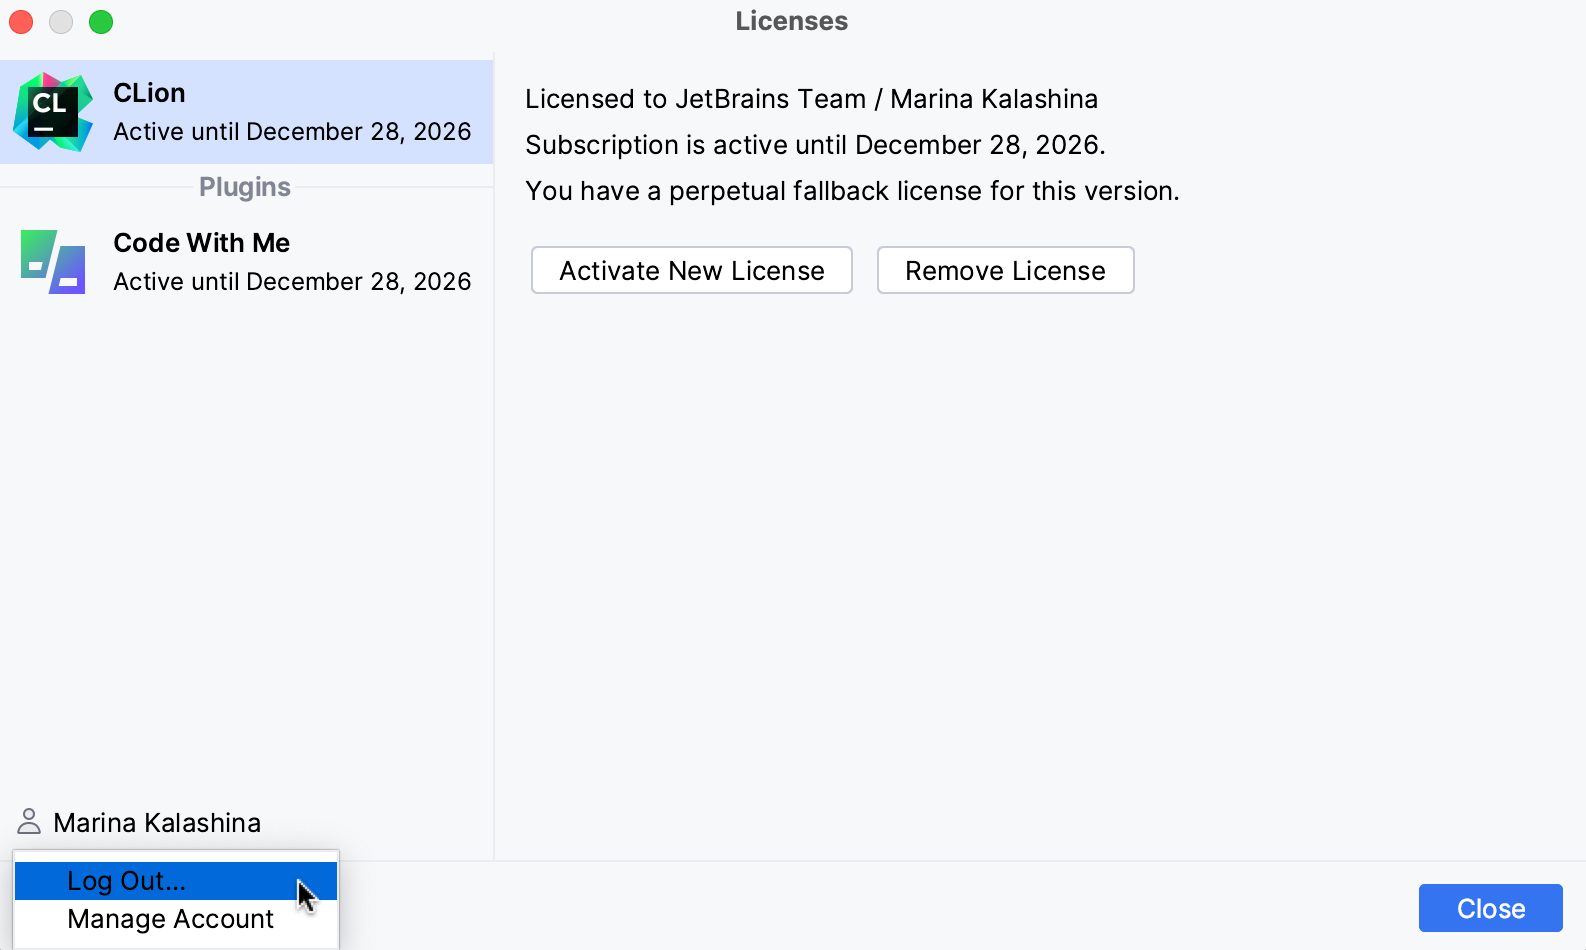Select the CLion product name in the list

149,93
